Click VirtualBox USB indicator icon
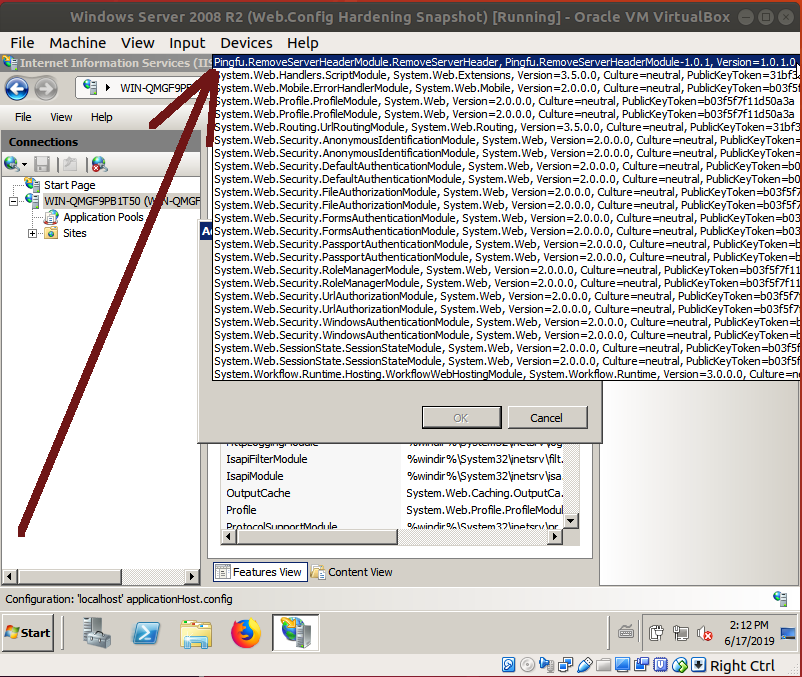Viewport: 802px width, 677px height. click(x=585, y=664)
